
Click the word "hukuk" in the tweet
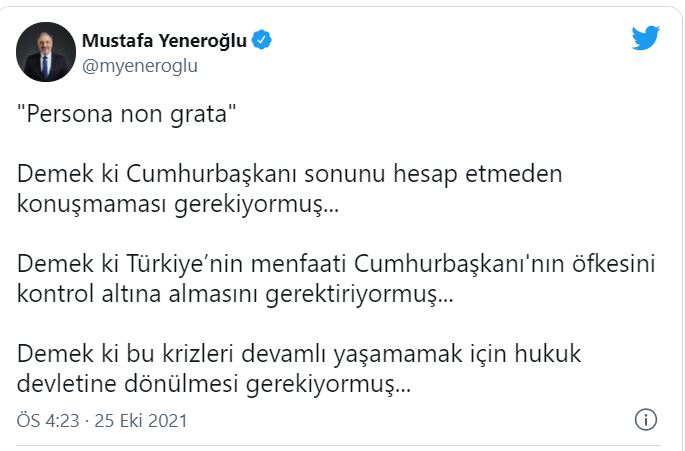tap(553, 357)
